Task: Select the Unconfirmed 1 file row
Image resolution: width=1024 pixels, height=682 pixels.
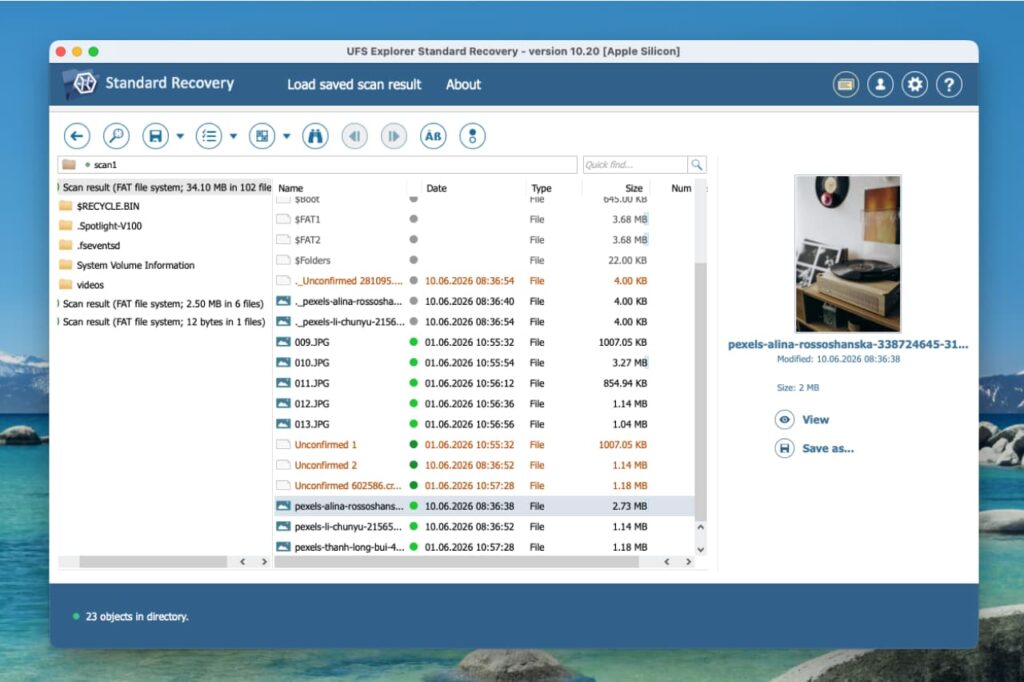Action: [484, 445]
